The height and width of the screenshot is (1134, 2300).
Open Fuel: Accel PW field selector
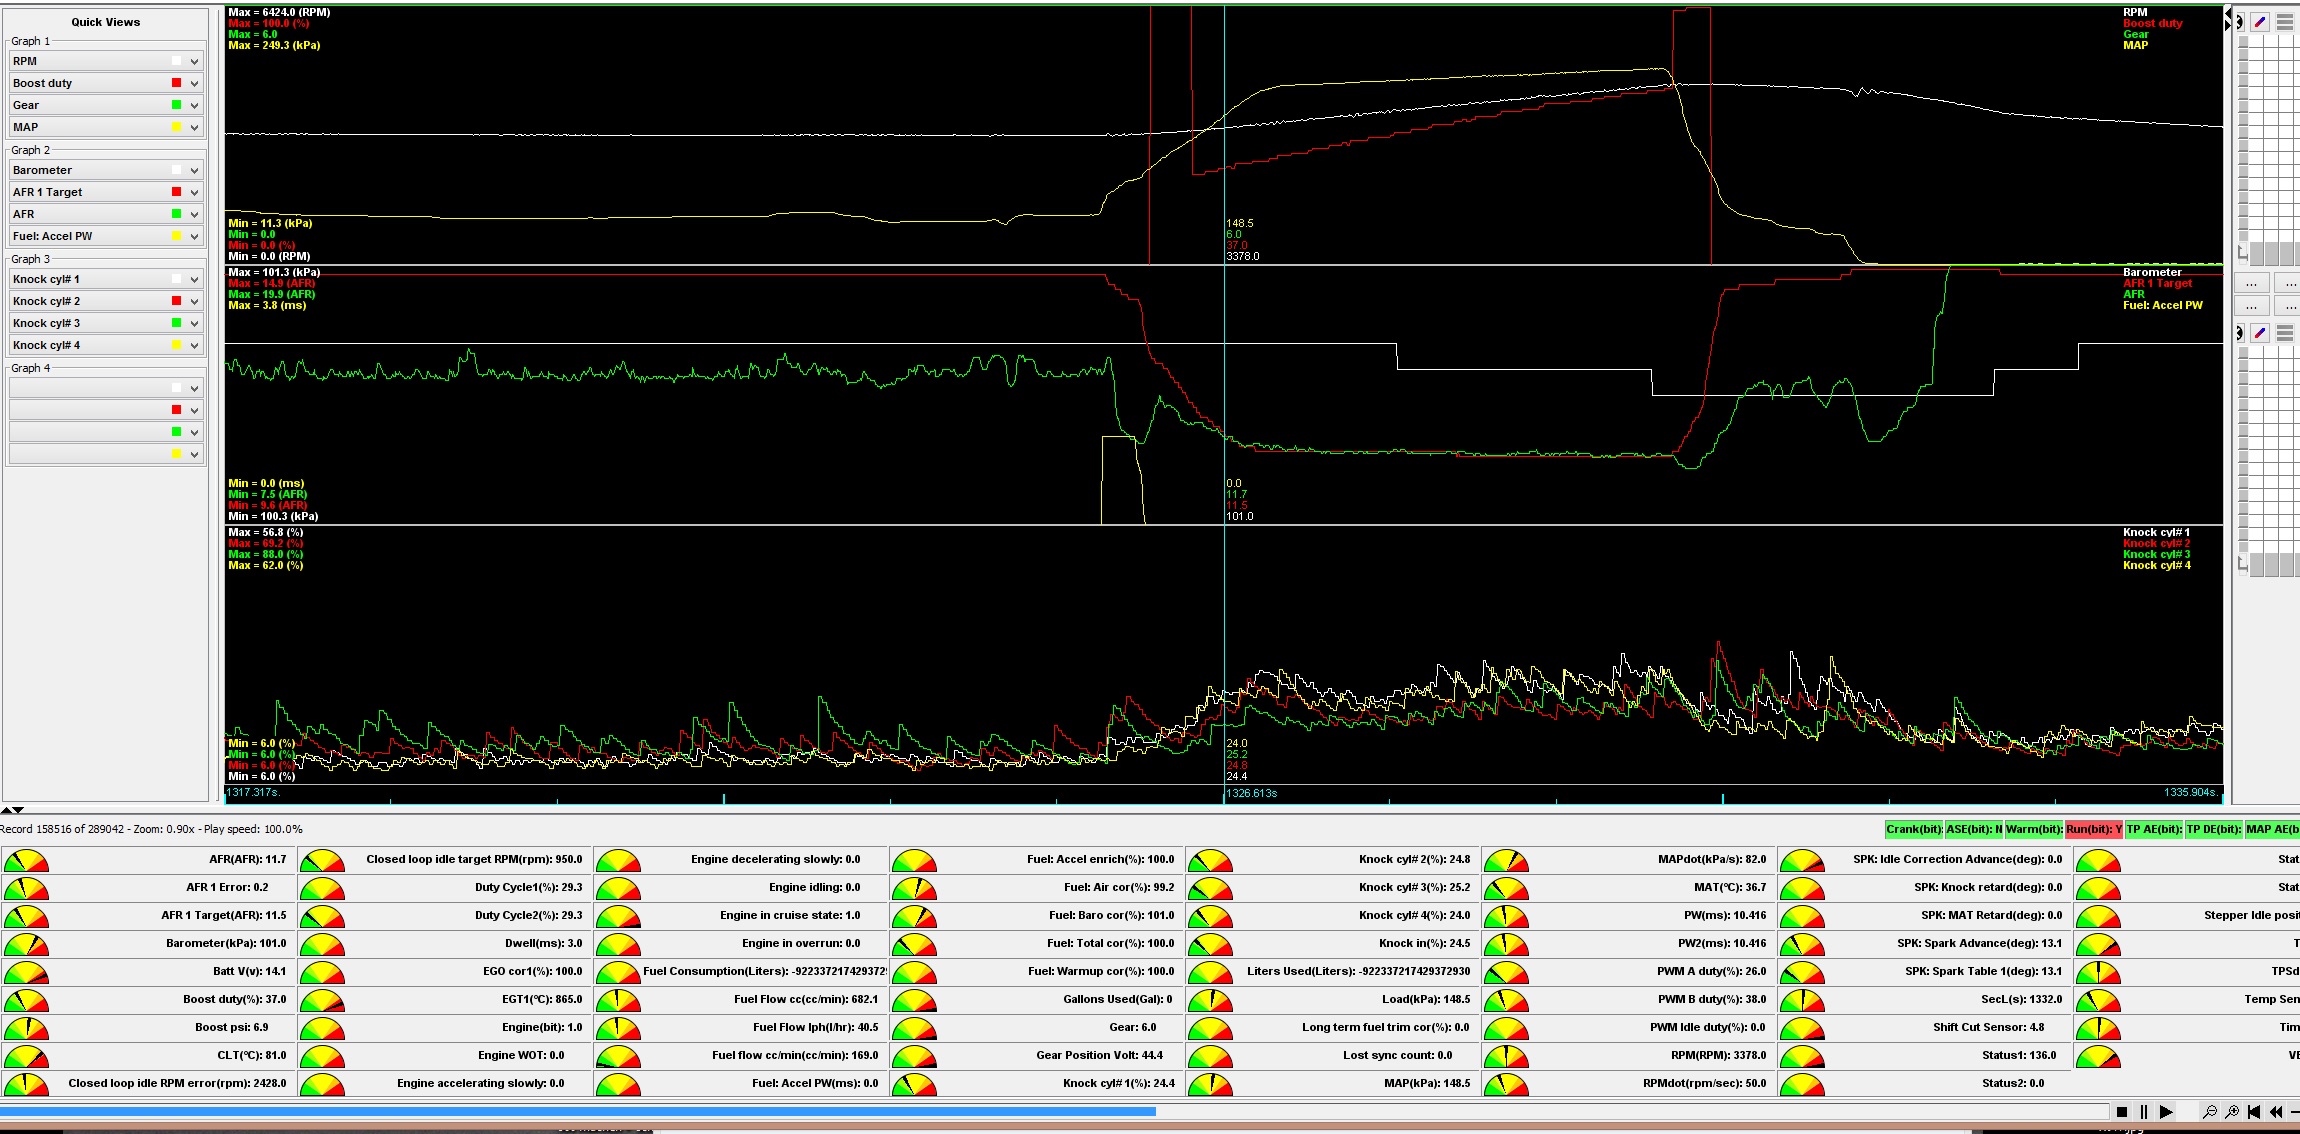[x=194, y=237]
